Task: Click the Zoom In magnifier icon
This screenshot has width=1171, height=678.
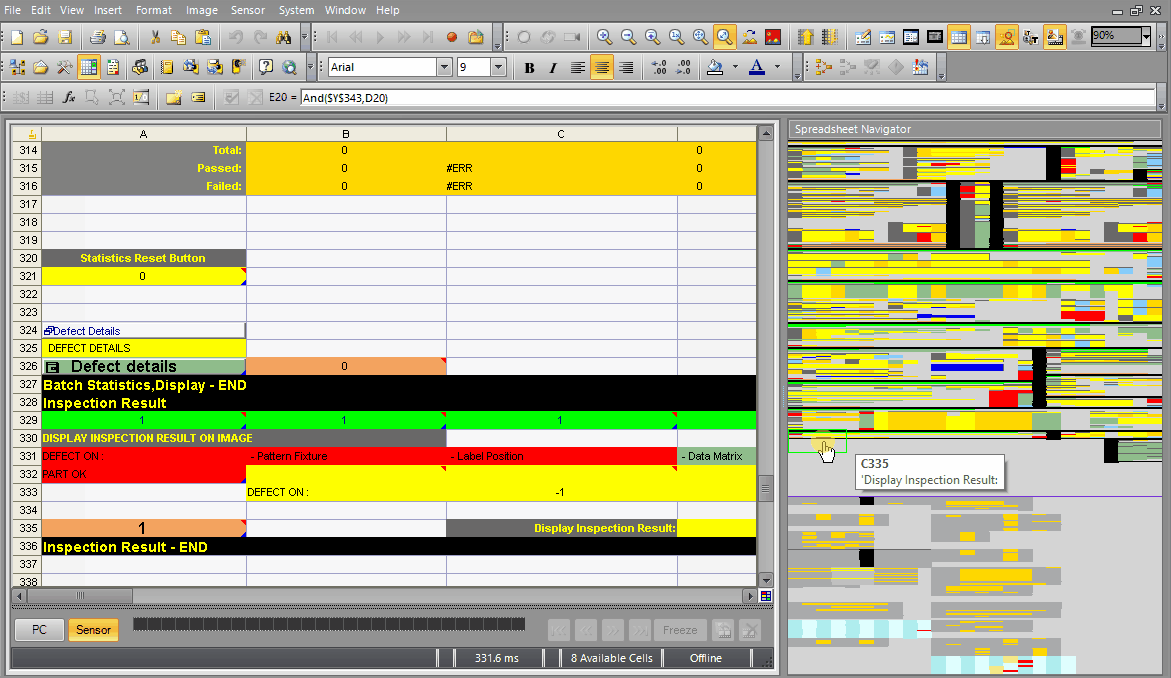Action: [604, 37]
